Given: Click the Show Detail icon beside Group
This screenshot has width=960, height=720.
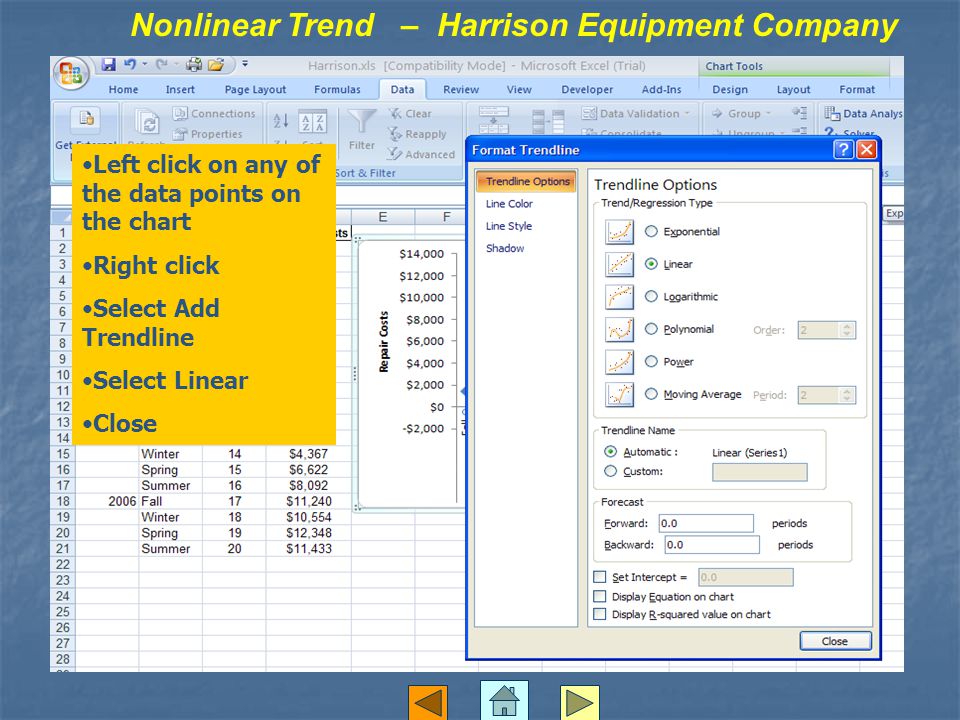Looking at the screenshot, I should coord(800,113).
